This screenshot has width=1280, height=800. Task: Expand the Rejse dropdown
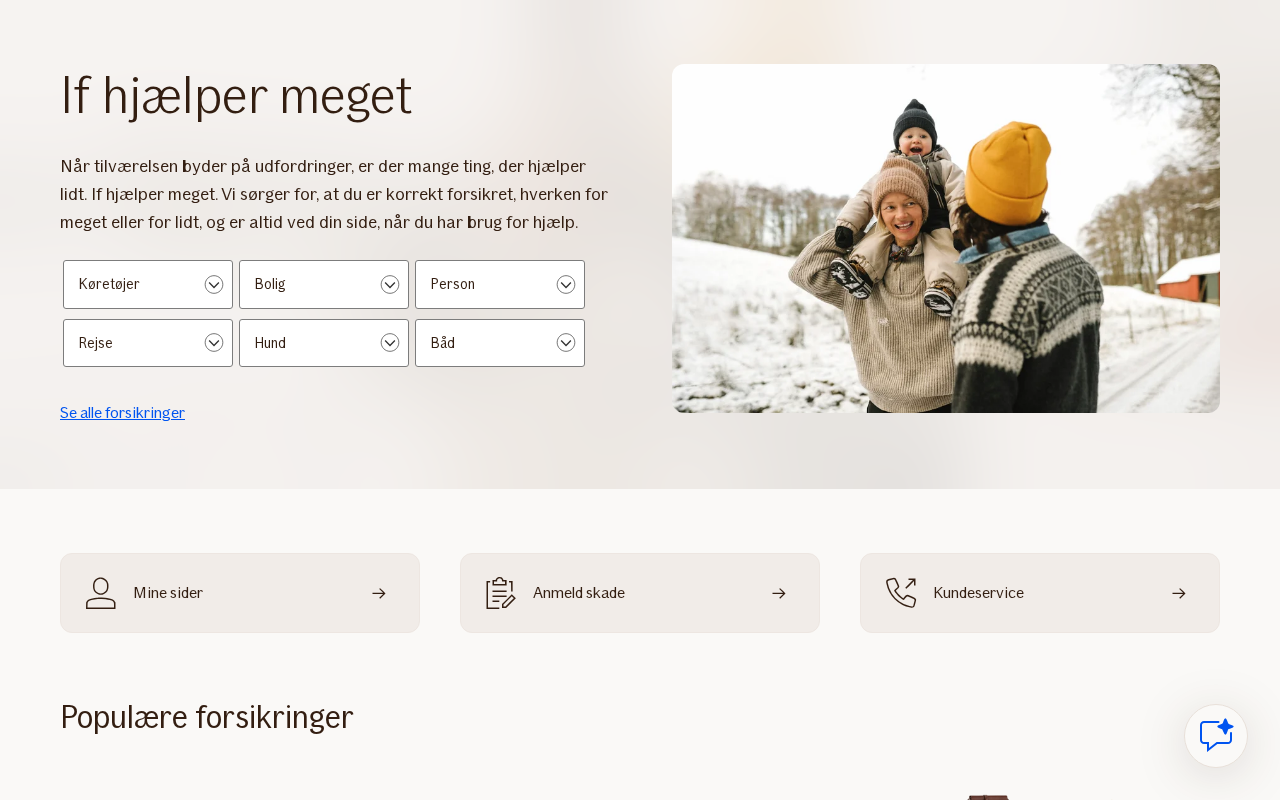(148, 343)
